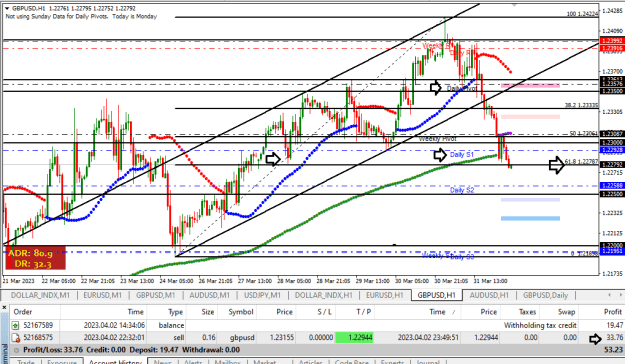This screenshot has width=625, height=364.
Task: Click the '61.8 1.22787' Fibonacci level label
Action: click(x=581, y=161)
